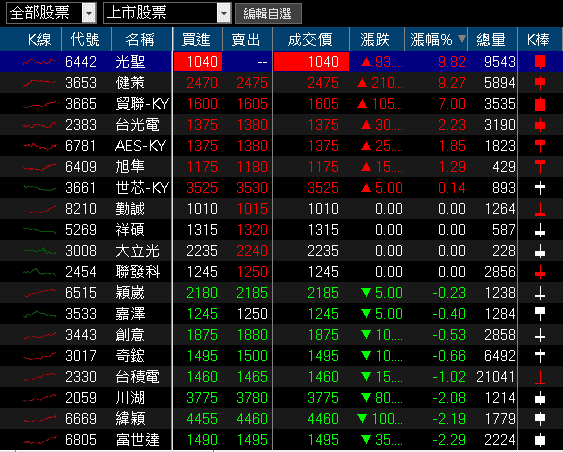Click the K線 column header
The image size is (563, 452).
coord(31,39)
